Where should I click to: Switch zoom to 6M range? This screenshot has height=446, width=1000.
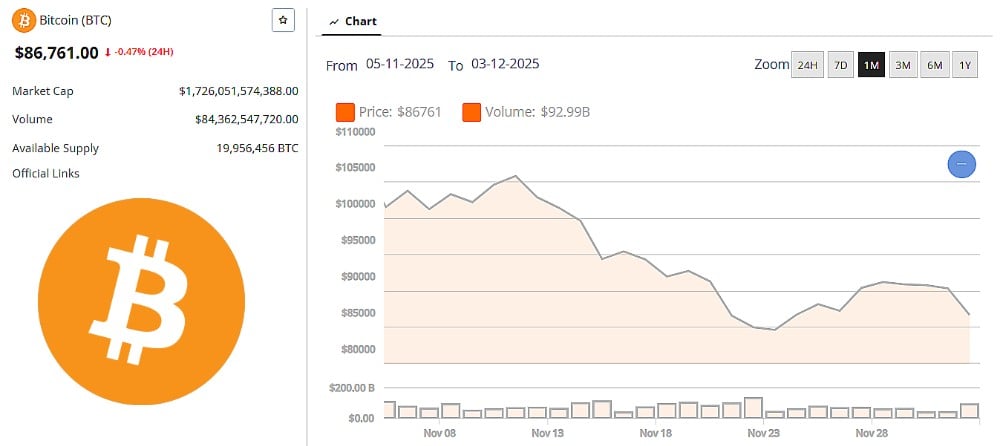click(x=934, y=65)
